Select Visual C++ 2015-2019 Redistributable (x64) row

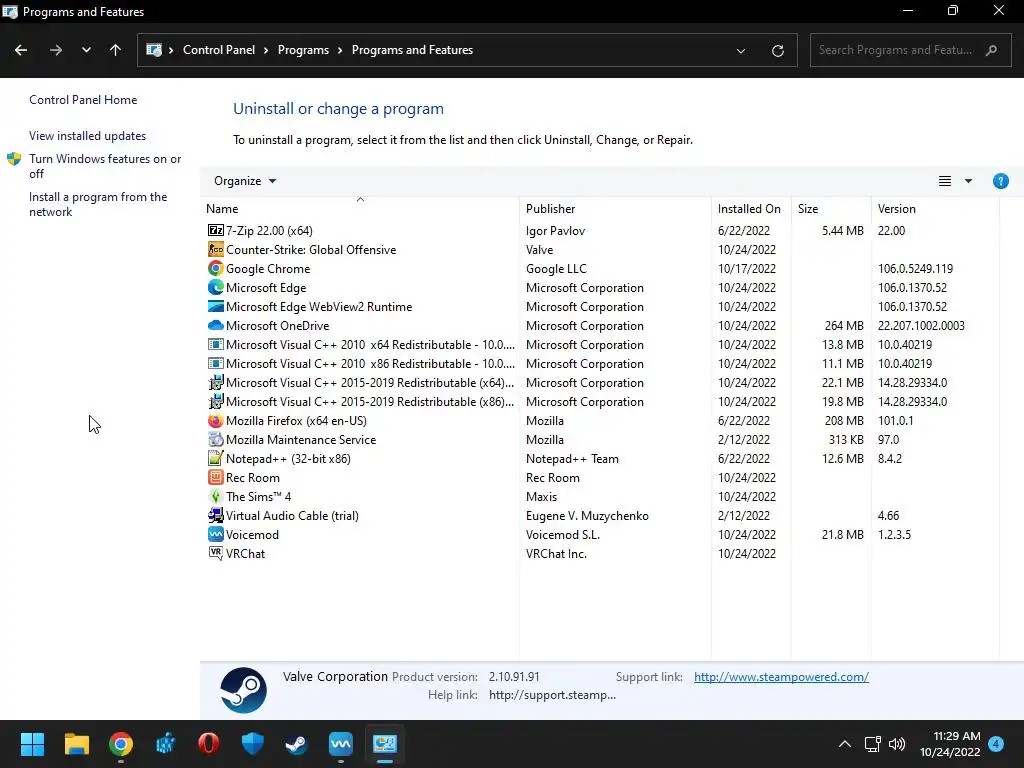click(x=600, y=382)
